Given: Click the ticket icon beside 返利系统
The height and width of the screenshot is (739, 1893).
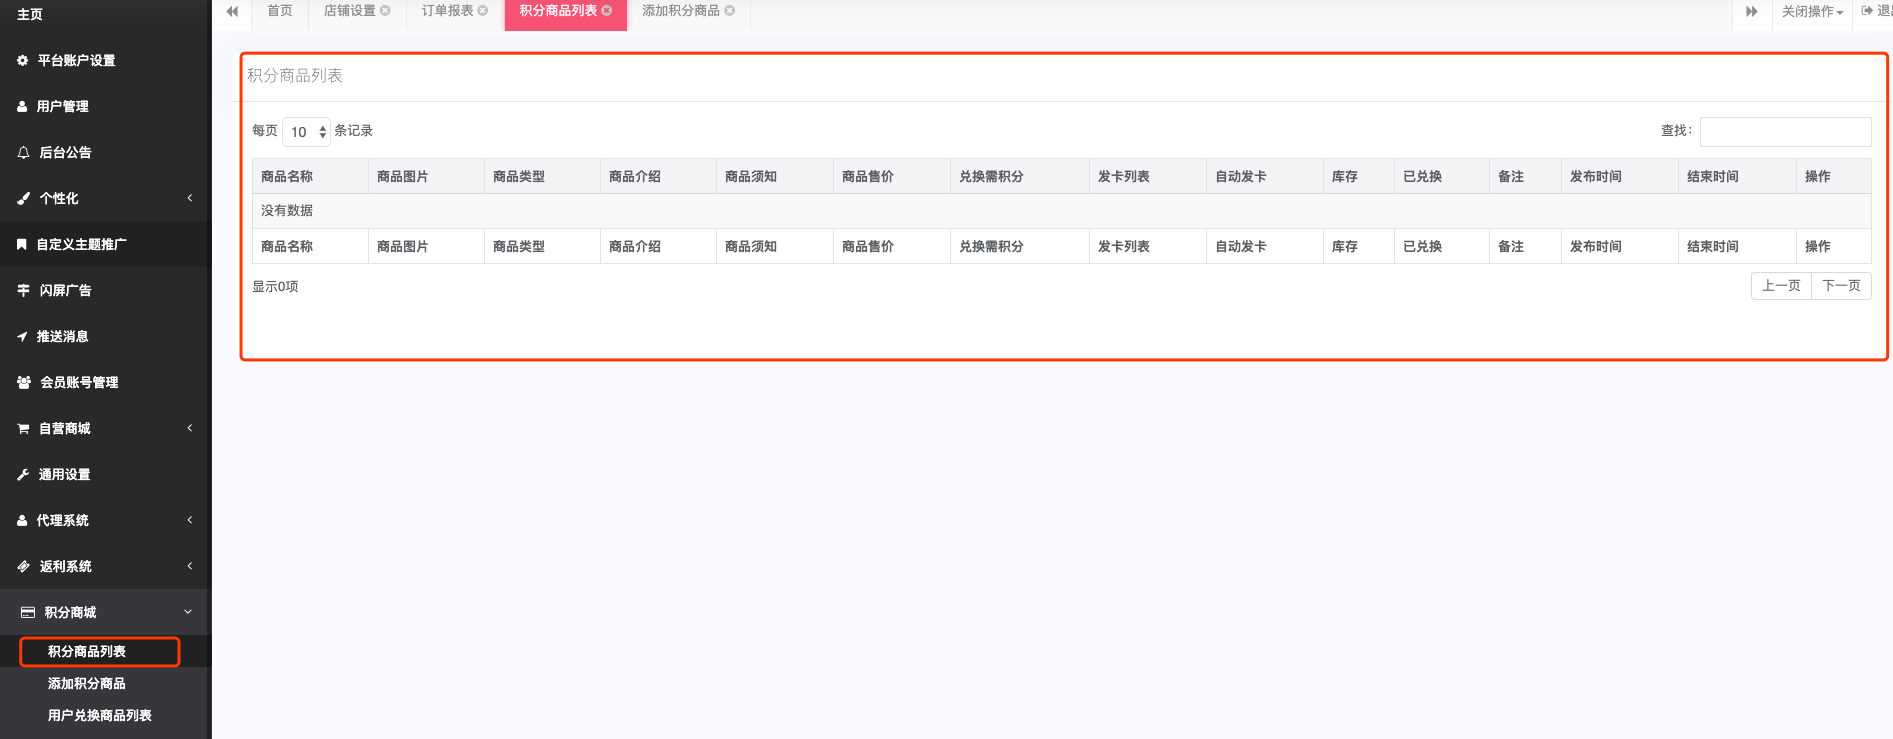Looking at the screenshot, I should point(24,567).
